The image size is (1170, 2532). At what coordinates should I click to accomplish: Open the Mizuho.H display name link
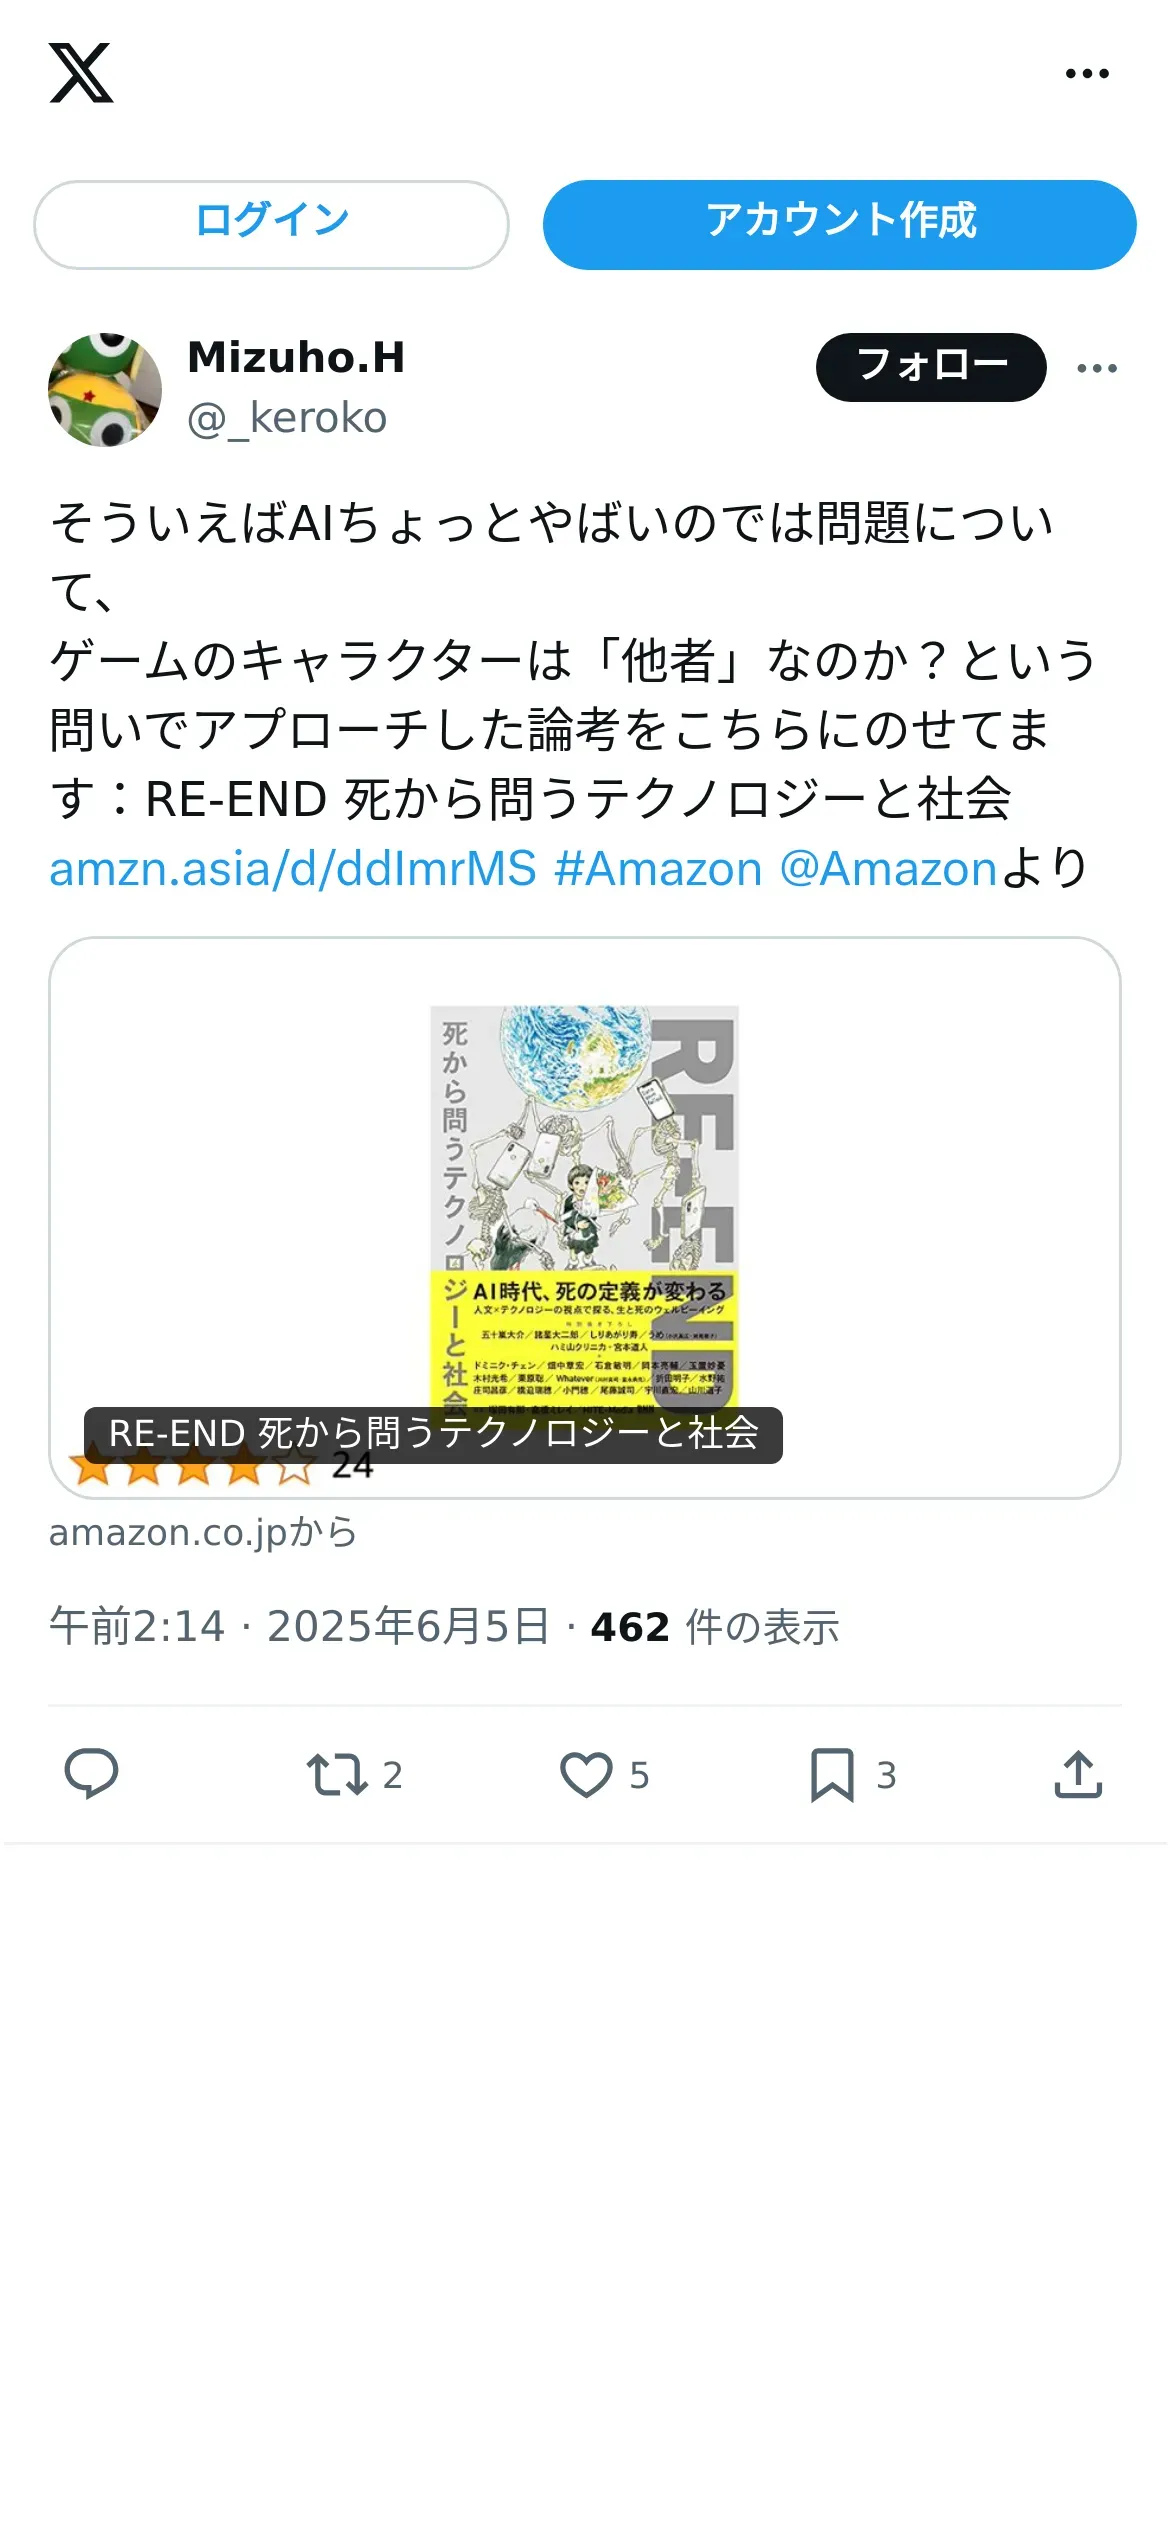(x=296, y=358)
